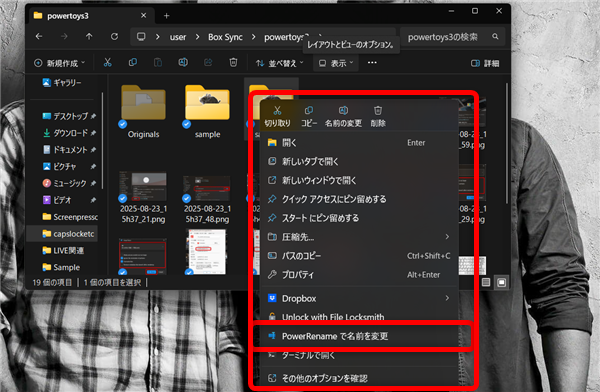Select file 2025-08-23_15h37_48.png

(207, 198)
